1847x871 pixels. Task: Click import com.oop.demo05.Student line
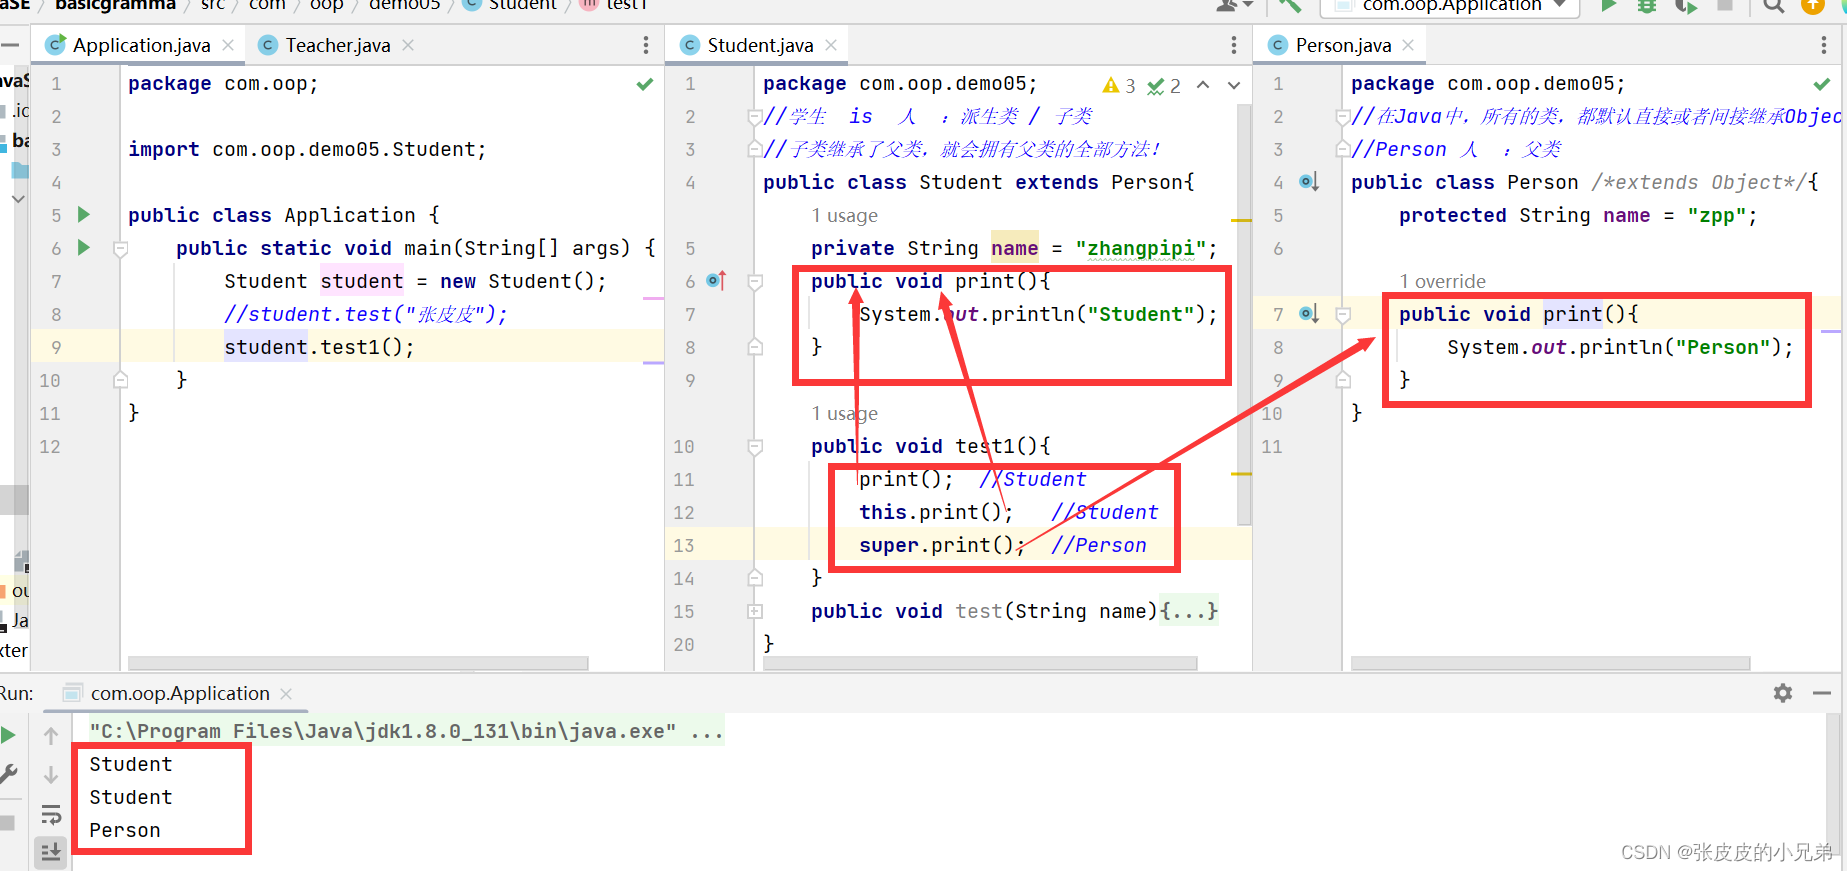point(306,149)
